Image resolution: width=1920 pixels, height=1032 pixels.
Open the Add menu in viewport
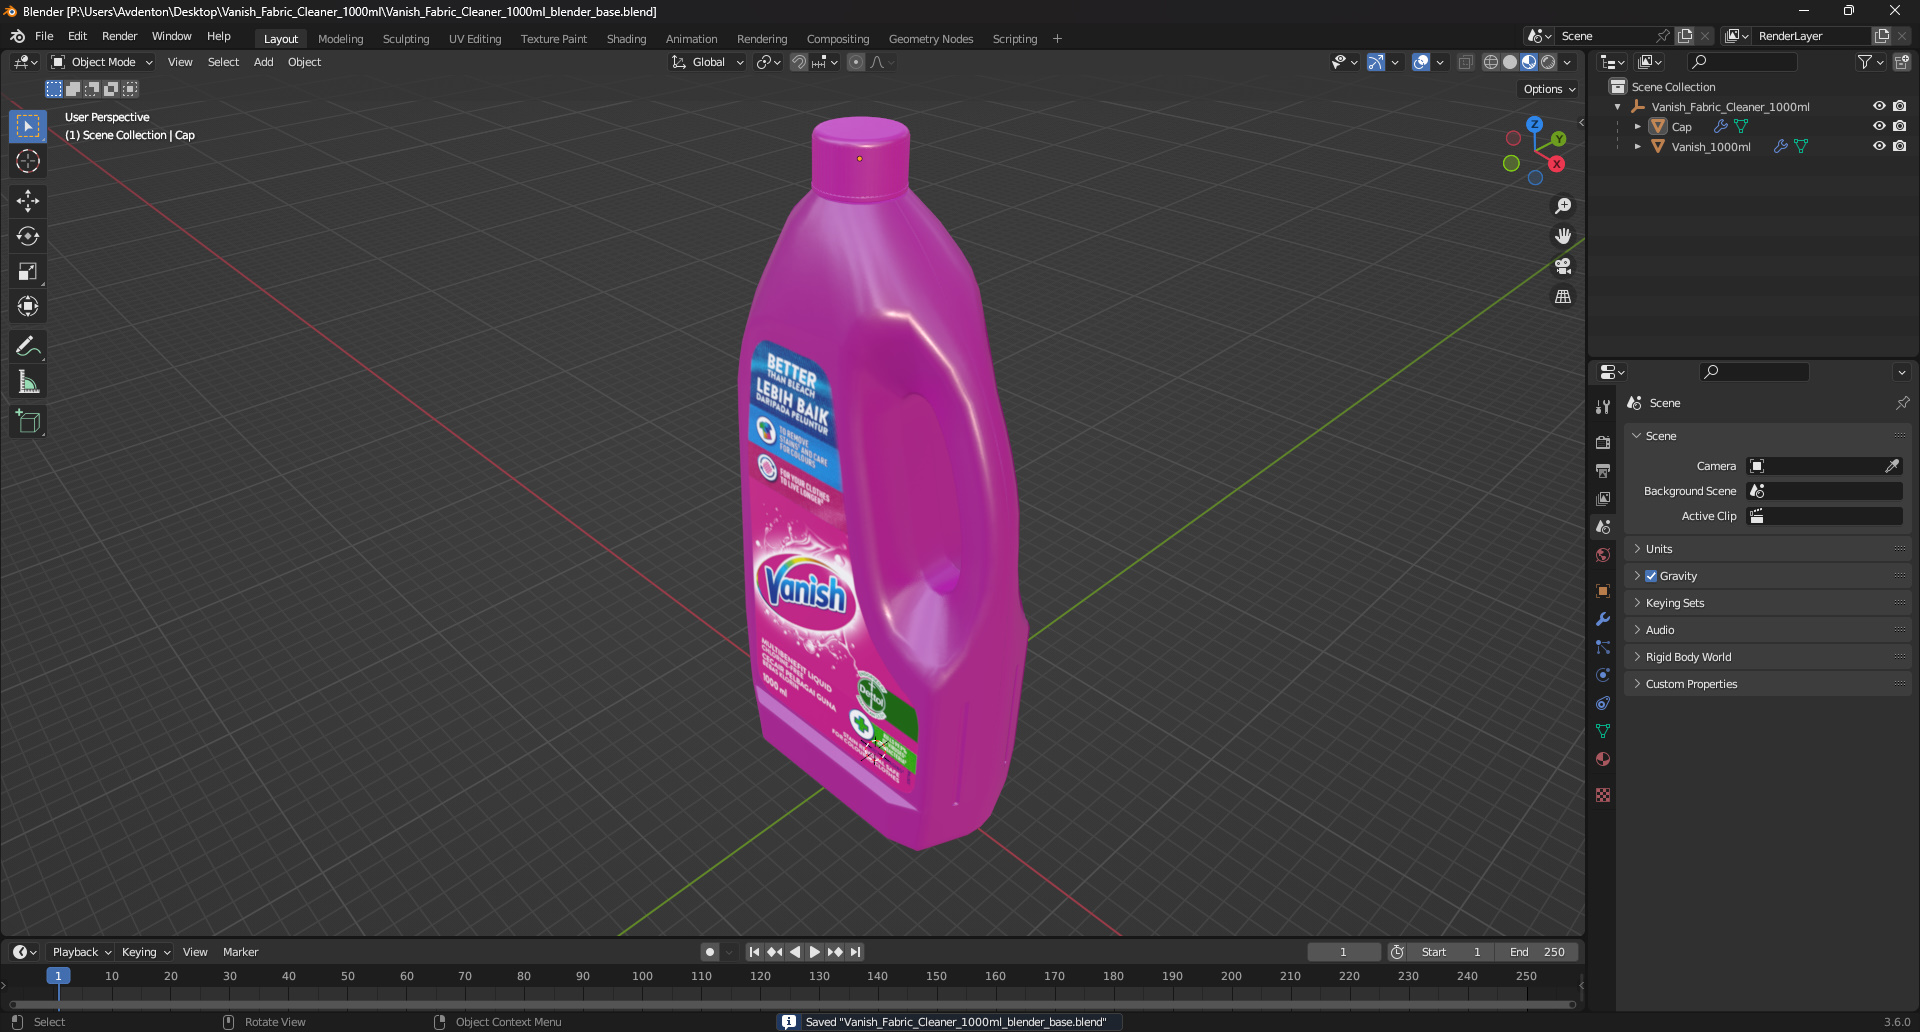tap(263, 62)
